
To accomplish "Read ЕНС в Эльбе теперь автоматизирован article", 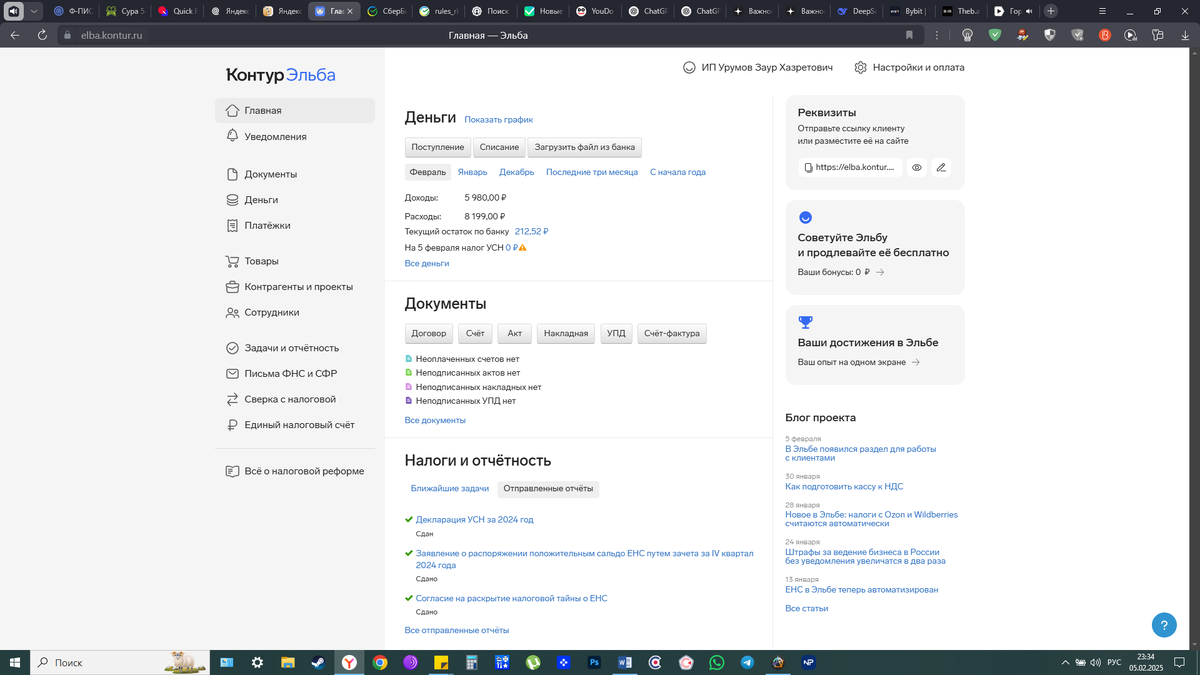I will click(x=862, y=590).
